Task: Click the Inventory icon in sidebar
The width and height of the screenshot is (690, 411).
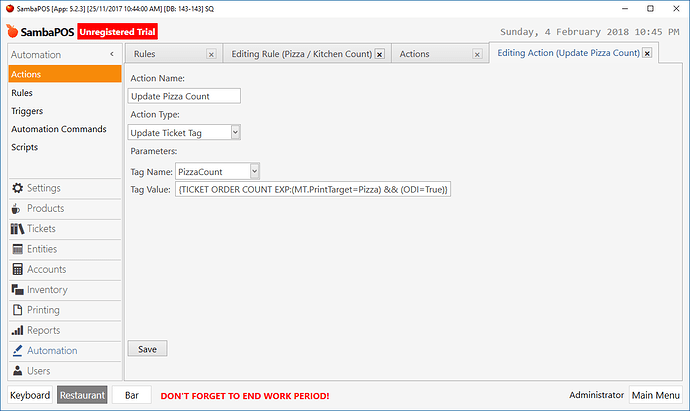Action: 18,290
